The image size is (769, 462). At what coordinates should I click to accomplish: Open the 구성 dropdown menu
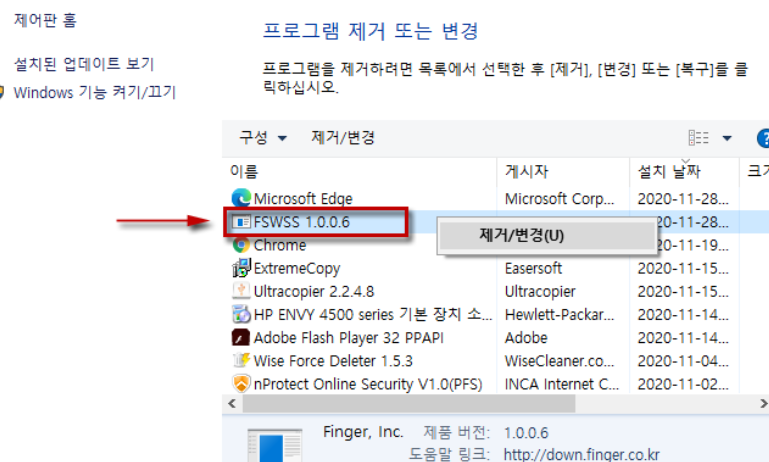263,138
